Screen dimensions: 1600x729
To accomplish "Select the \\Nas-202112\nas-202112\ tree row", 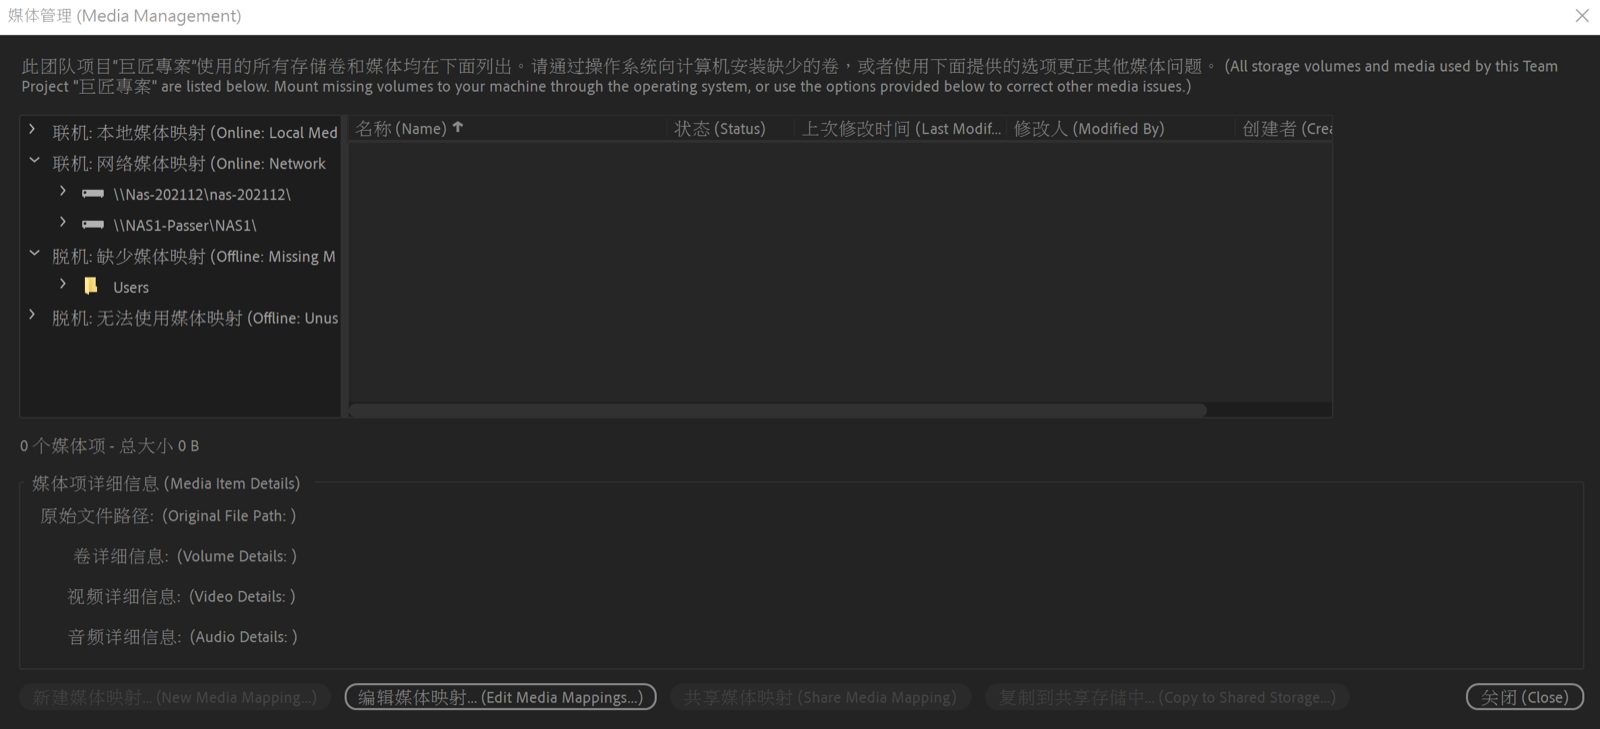I will [x=181, y=194].
